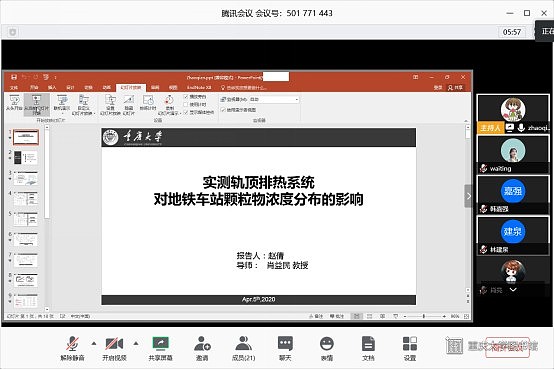Viewport: 554px width, 370px height.
Task: Toggle 播放旁白 checkbox in ribbon
Action: tap(186, 96)
